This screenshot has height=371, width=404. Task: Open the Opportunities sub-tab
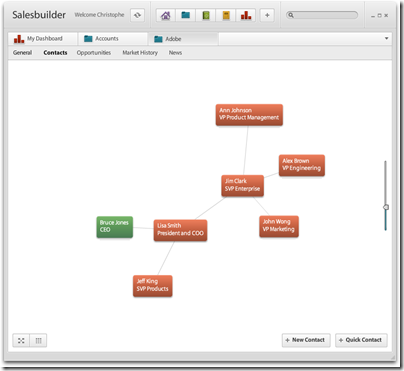94,53
